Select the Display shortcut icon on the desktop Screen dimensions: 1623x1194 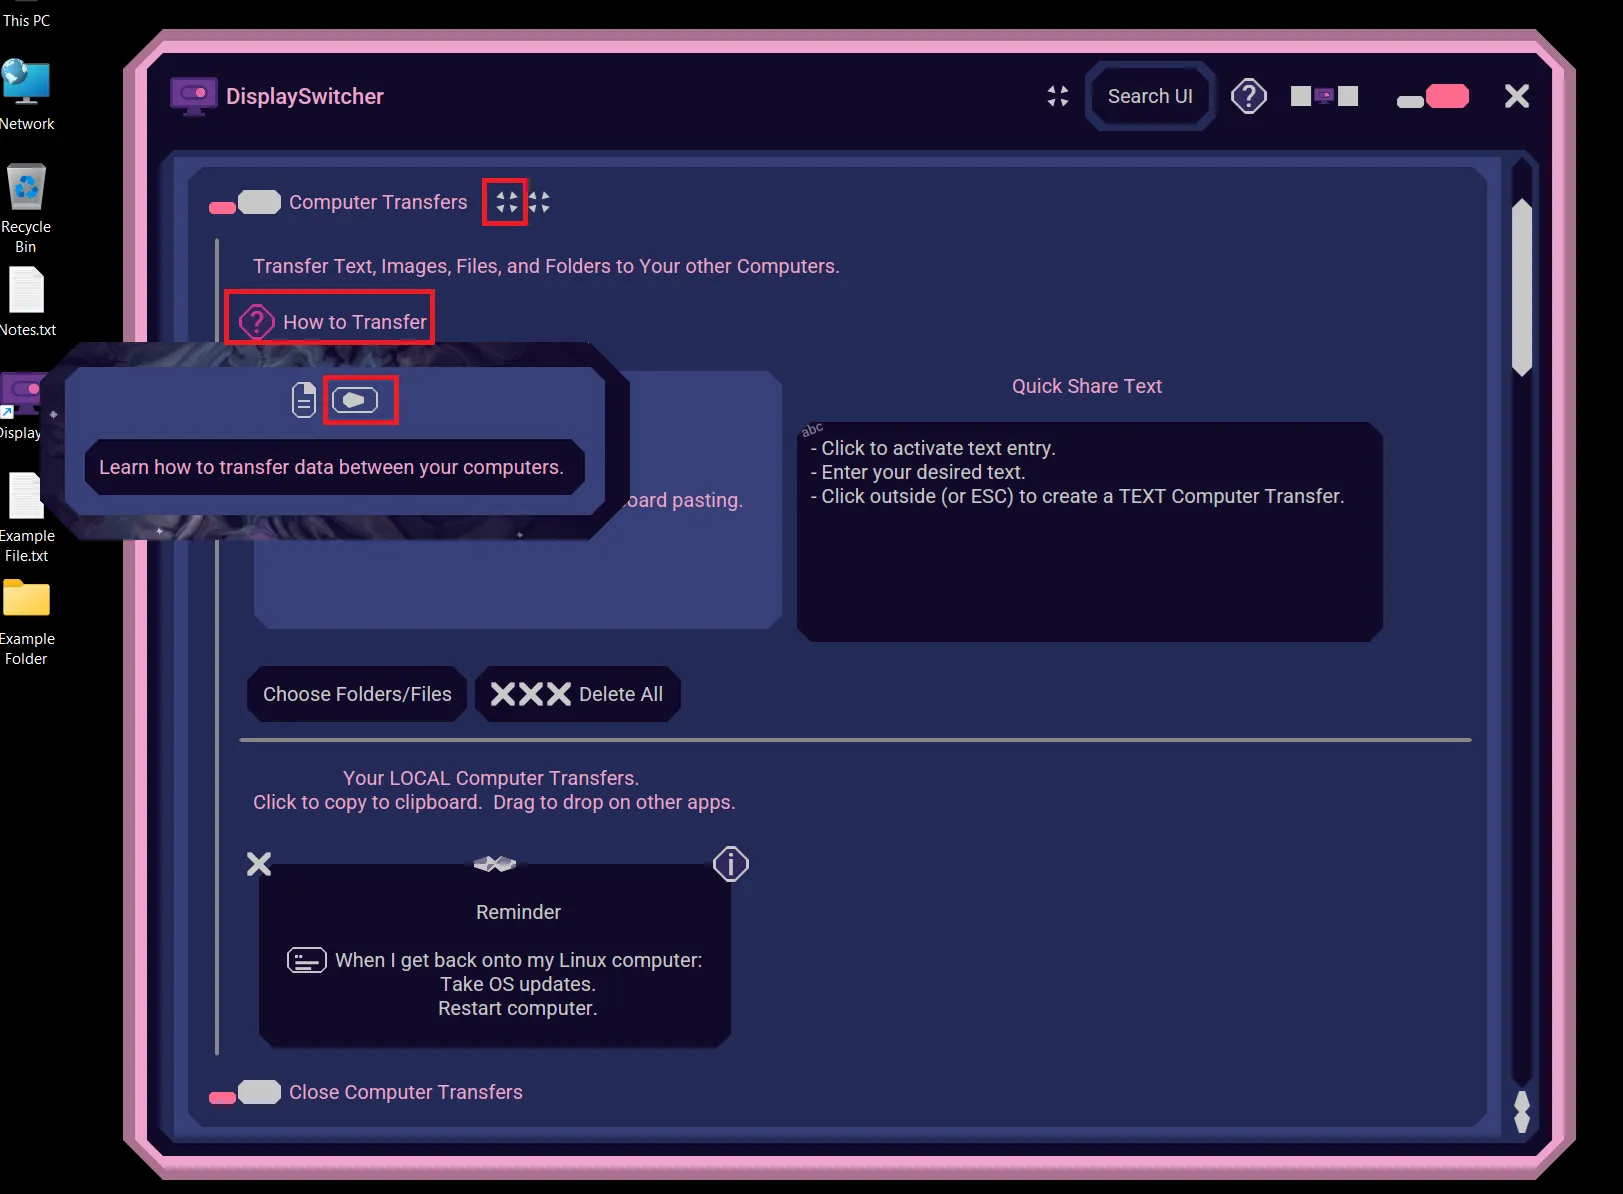(22, 408)
